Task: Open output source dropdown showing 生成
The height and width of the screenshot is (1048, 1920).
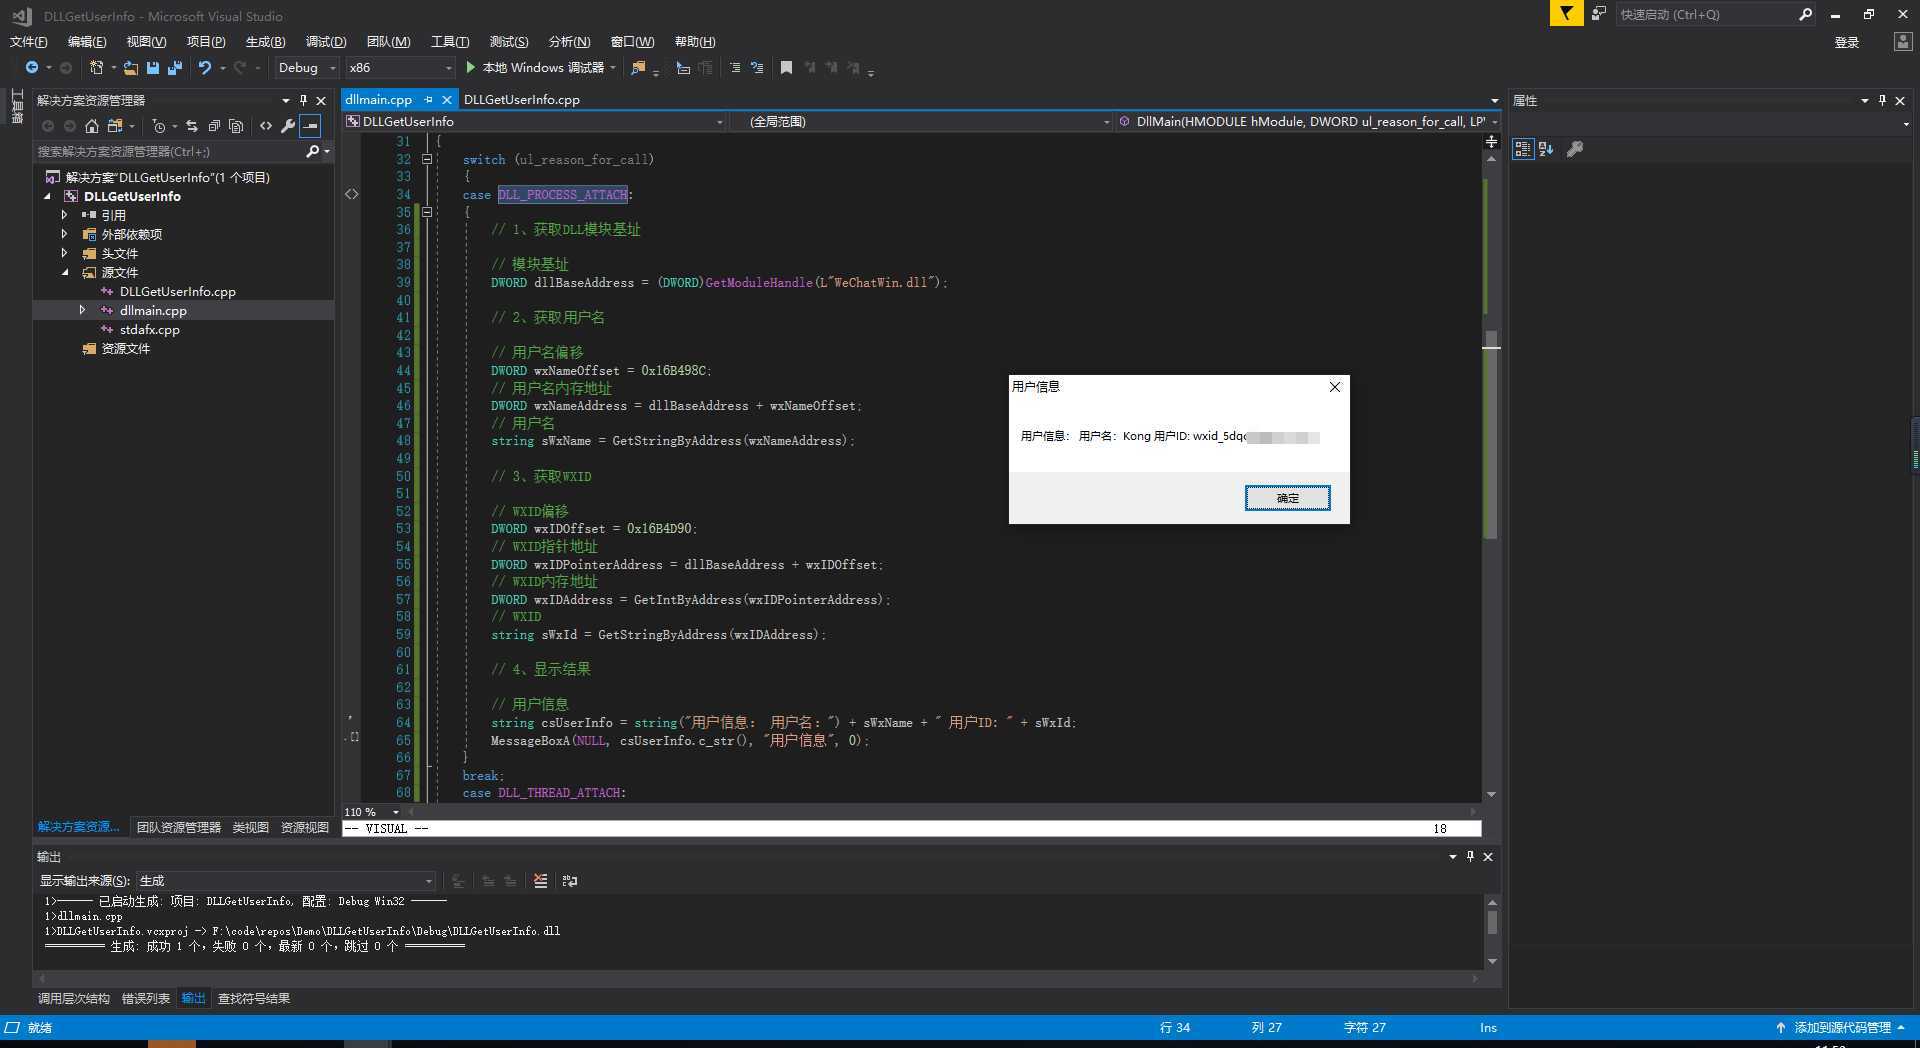Action: tap(286, 880)
